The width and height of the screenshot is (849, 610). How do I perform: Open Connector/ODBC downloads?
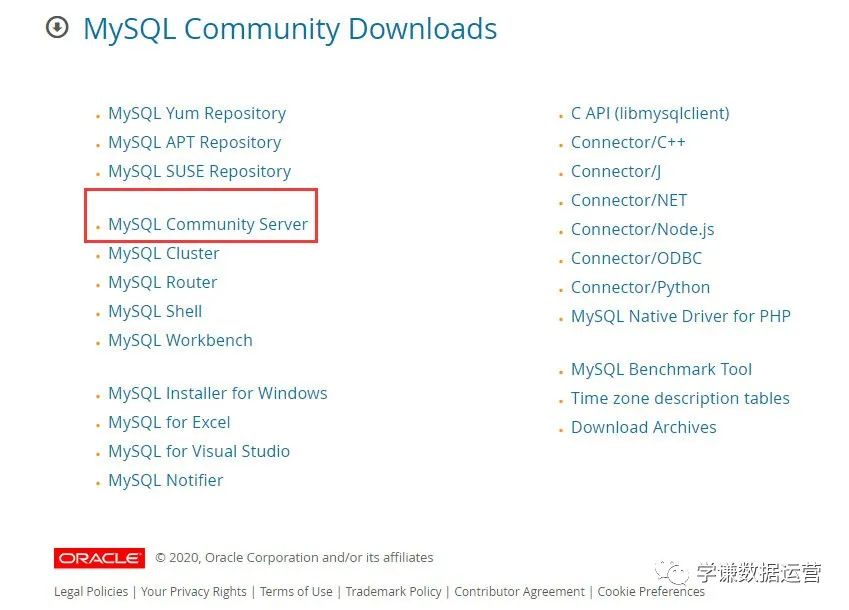pos(636,259)
